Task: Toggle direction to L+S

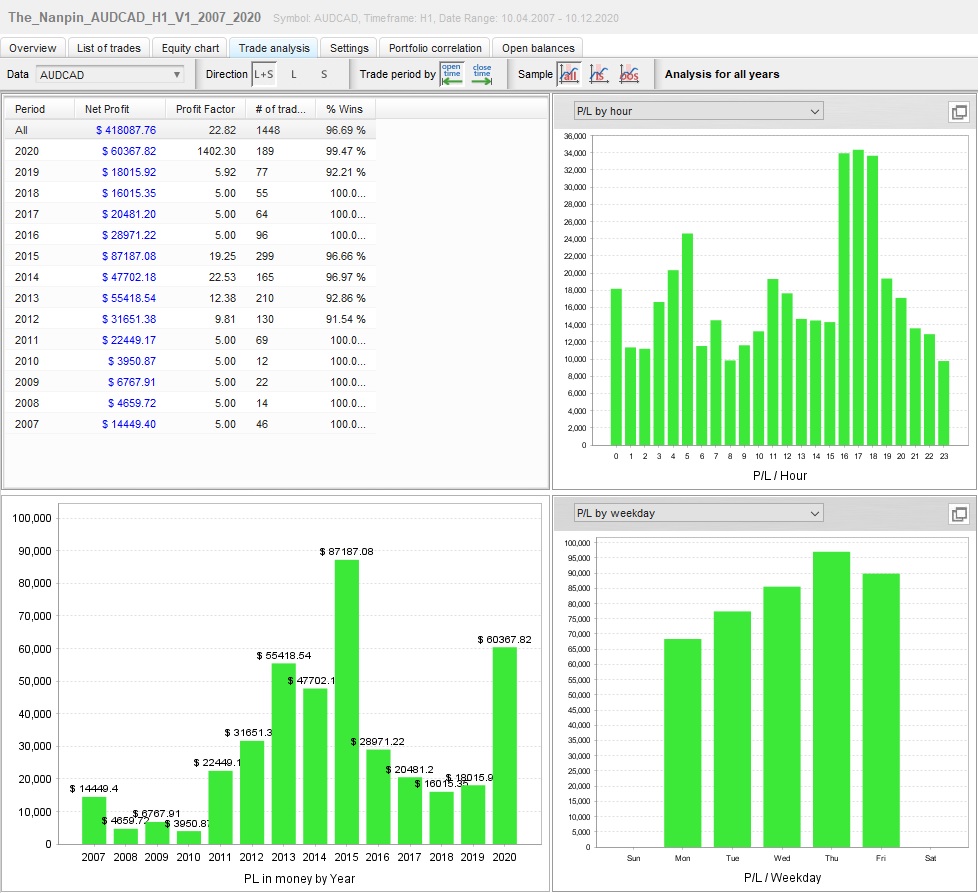Action: click(x=263, y=74)
